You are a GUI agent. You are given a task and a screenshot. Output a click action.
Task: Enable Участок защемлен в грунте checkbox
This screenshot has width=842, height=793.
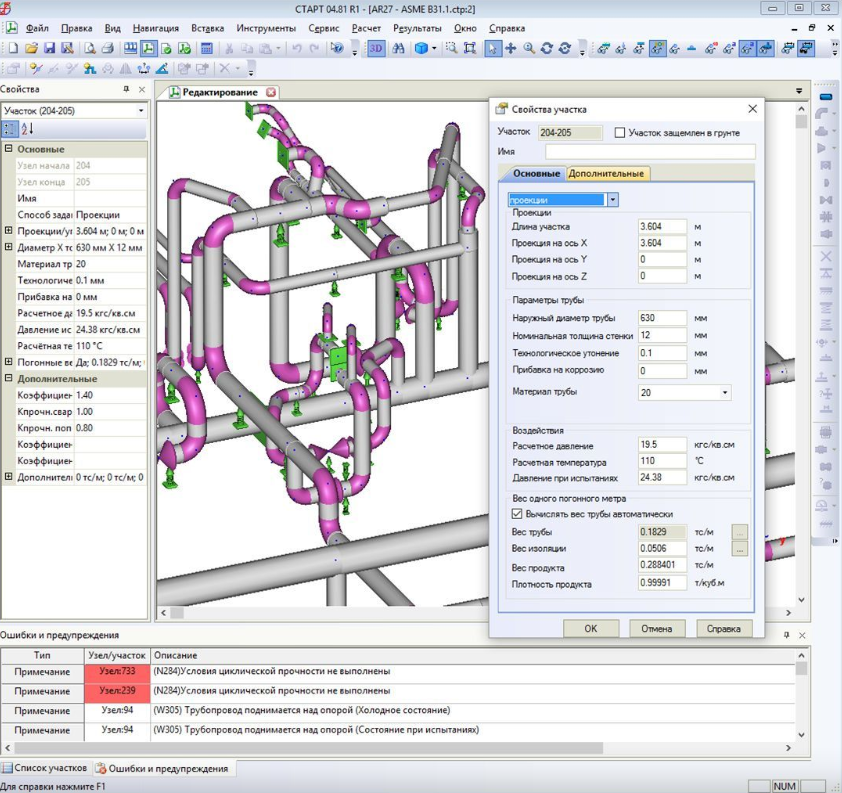[x=620, y=132]
